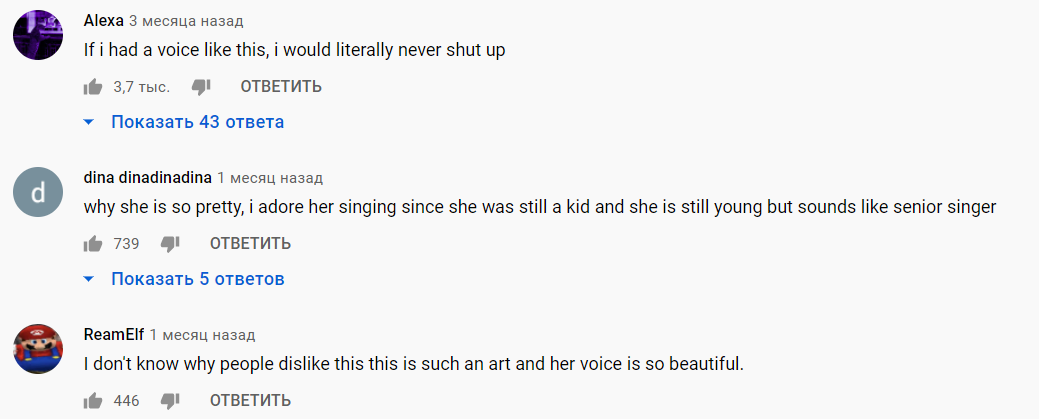Viewport: 1039px width, 419px height.
Task: Like Alexa's comment with thumbs up
Action: (94, 87)
